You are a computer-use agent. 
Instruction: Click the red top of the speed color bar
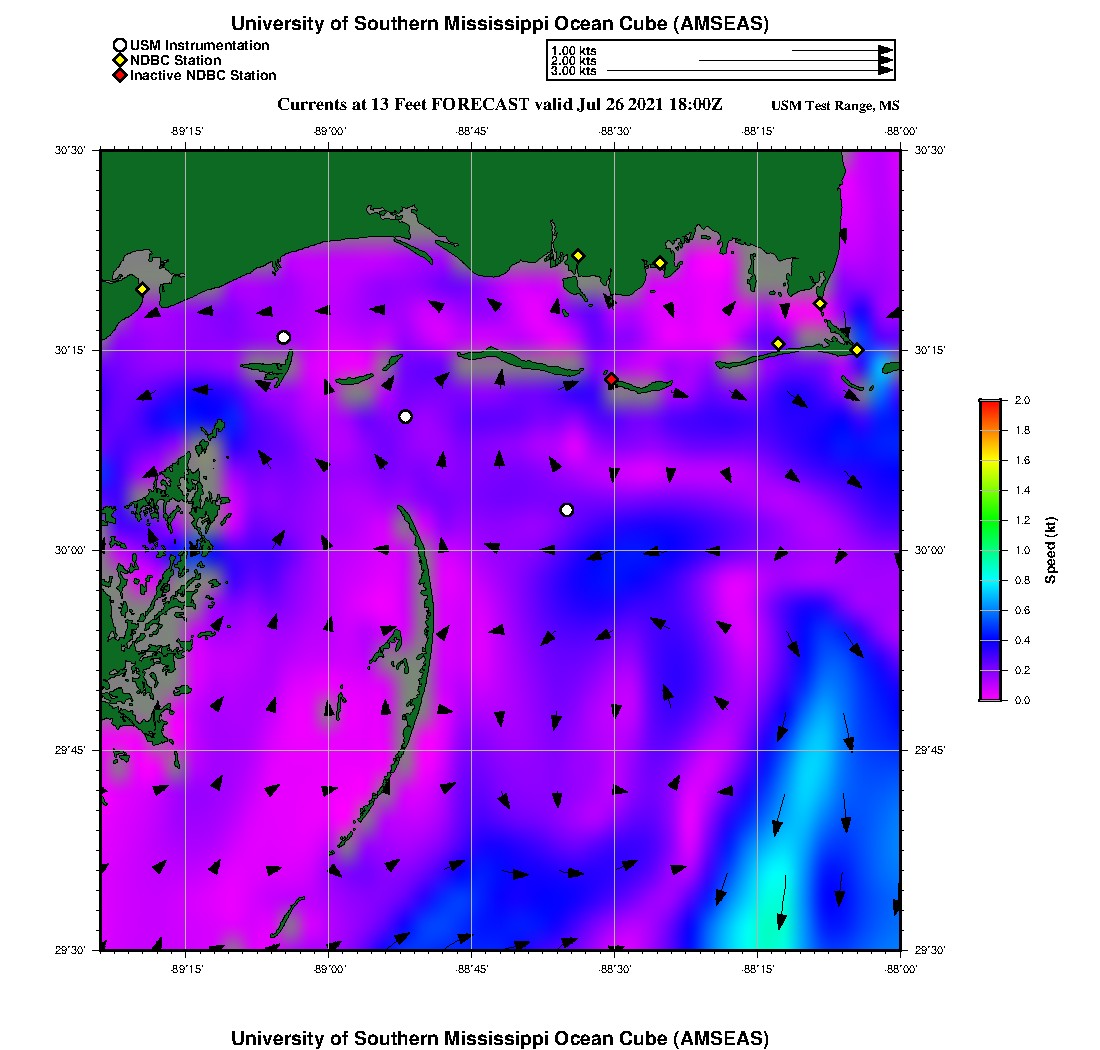click(990, 404)
